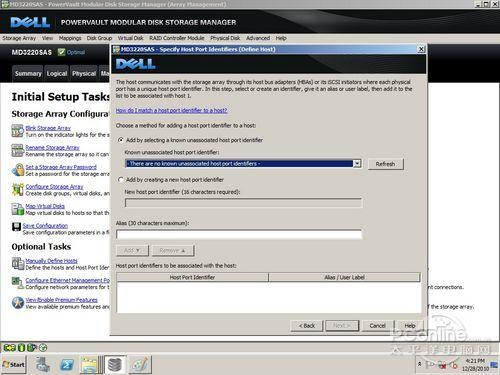The width and height of the screenshot is (500, 375).
Task: Click the Next > button
Action: pos(342,326)
